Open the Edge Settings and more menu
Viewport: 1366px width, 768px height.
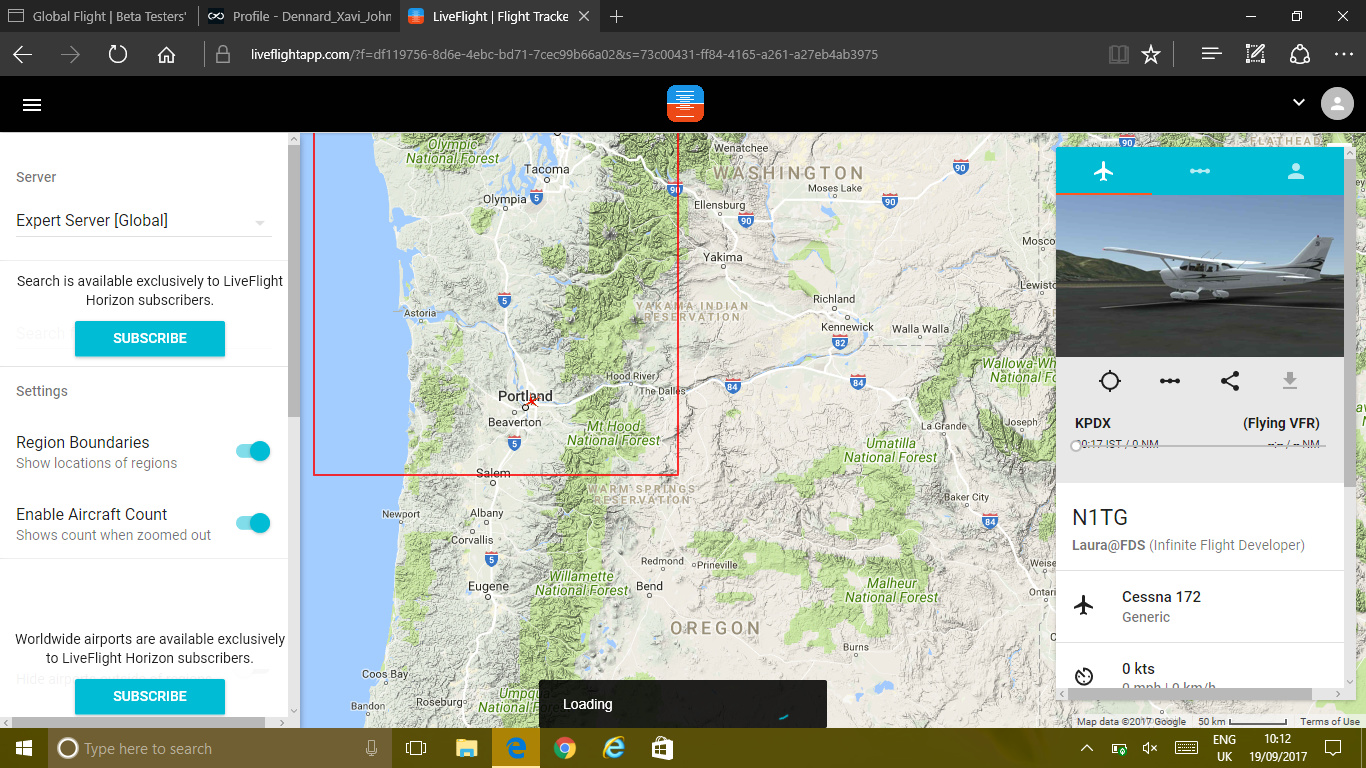(1343, 55)
